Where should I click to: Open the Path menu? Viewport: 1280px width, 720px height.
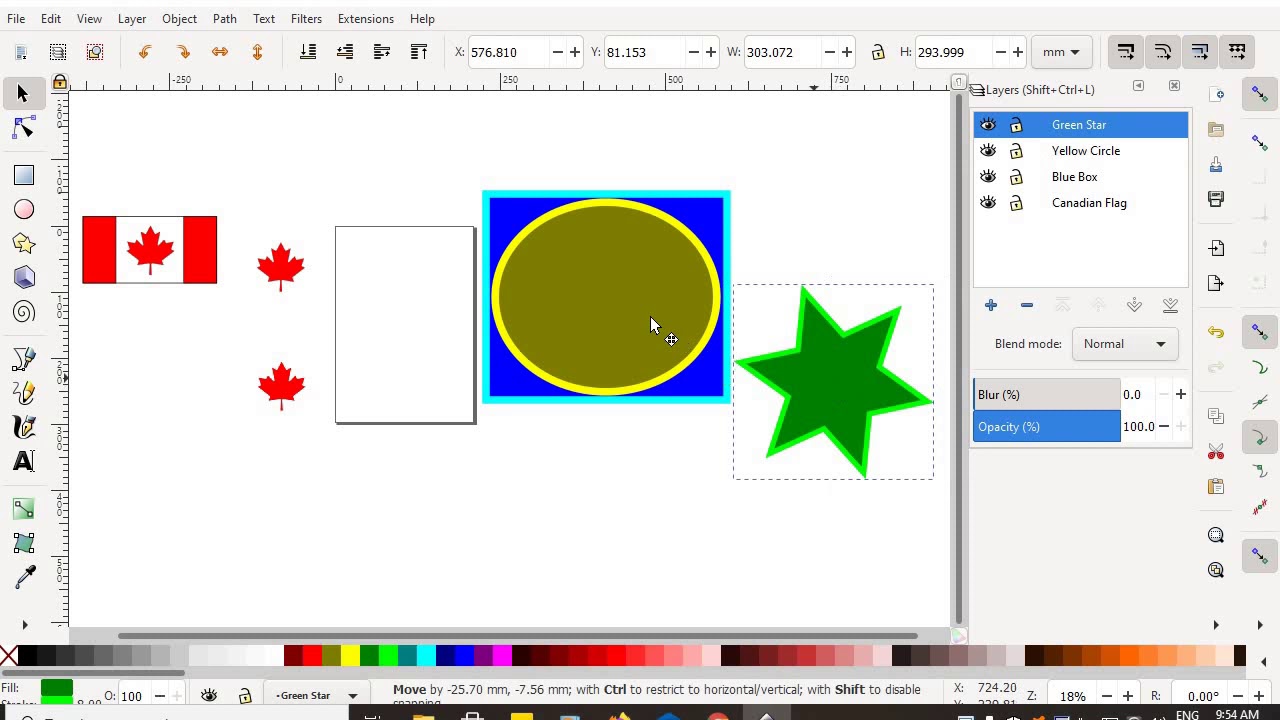click(225, 19)
